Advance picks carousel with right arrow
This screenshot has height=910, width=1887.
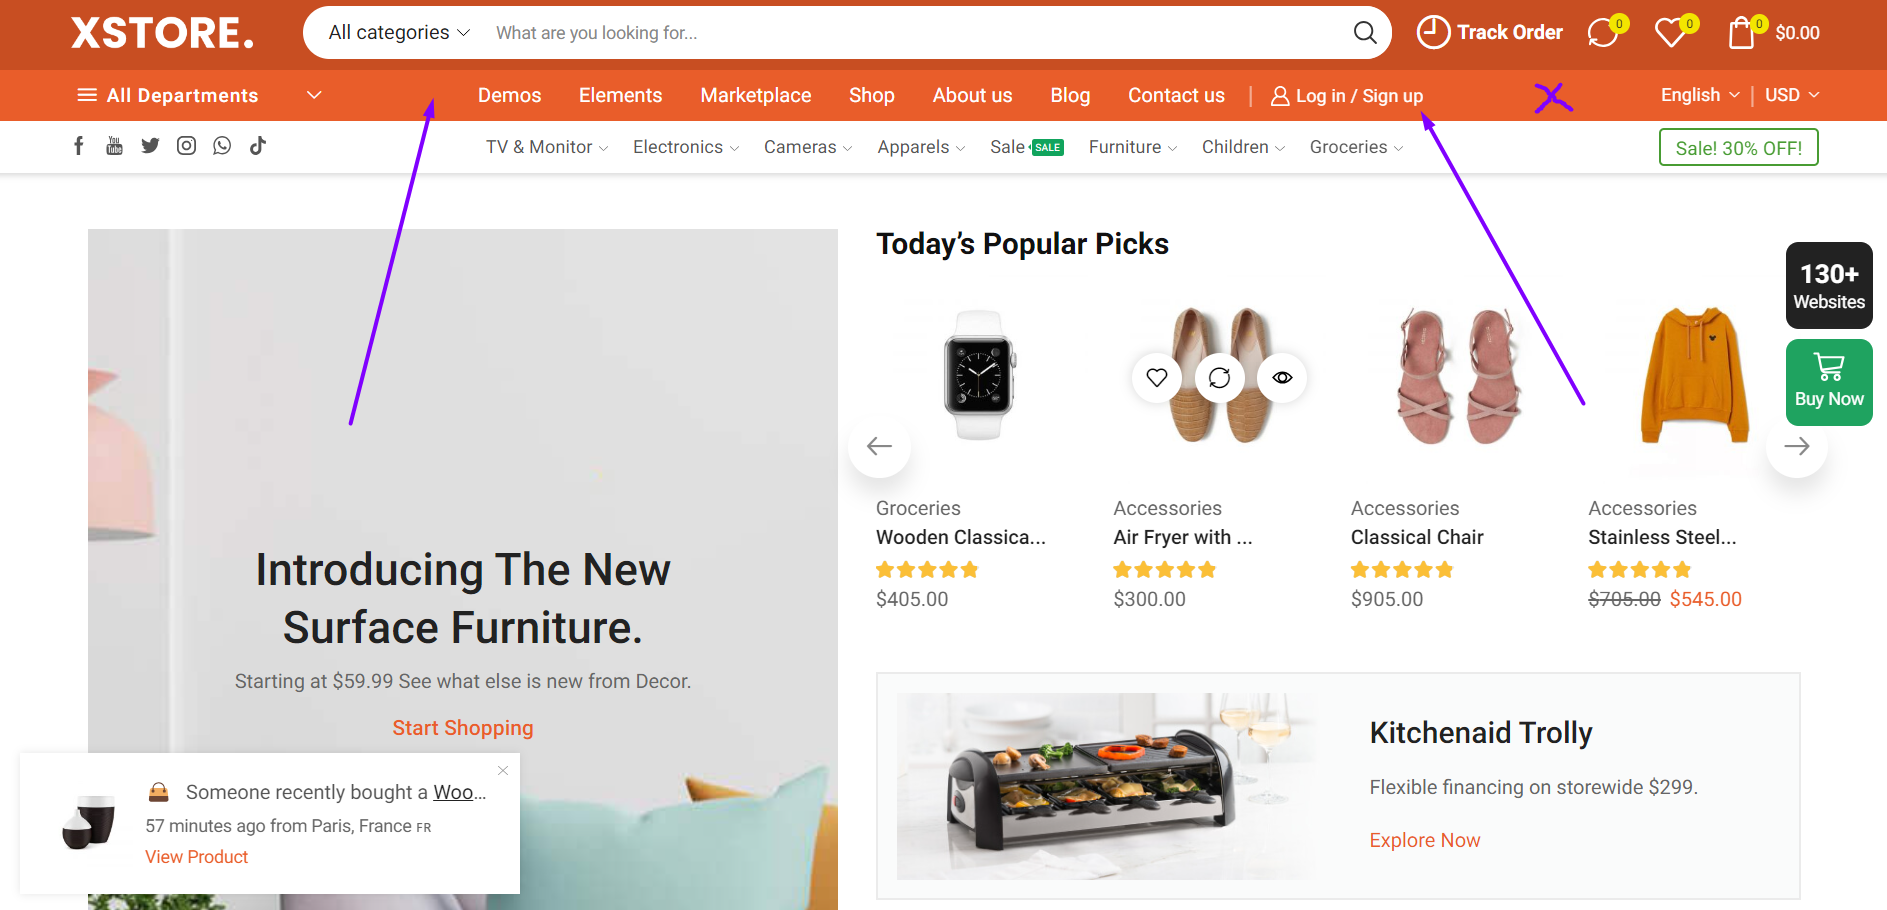pyautogui.click(x=1797, y=446)
